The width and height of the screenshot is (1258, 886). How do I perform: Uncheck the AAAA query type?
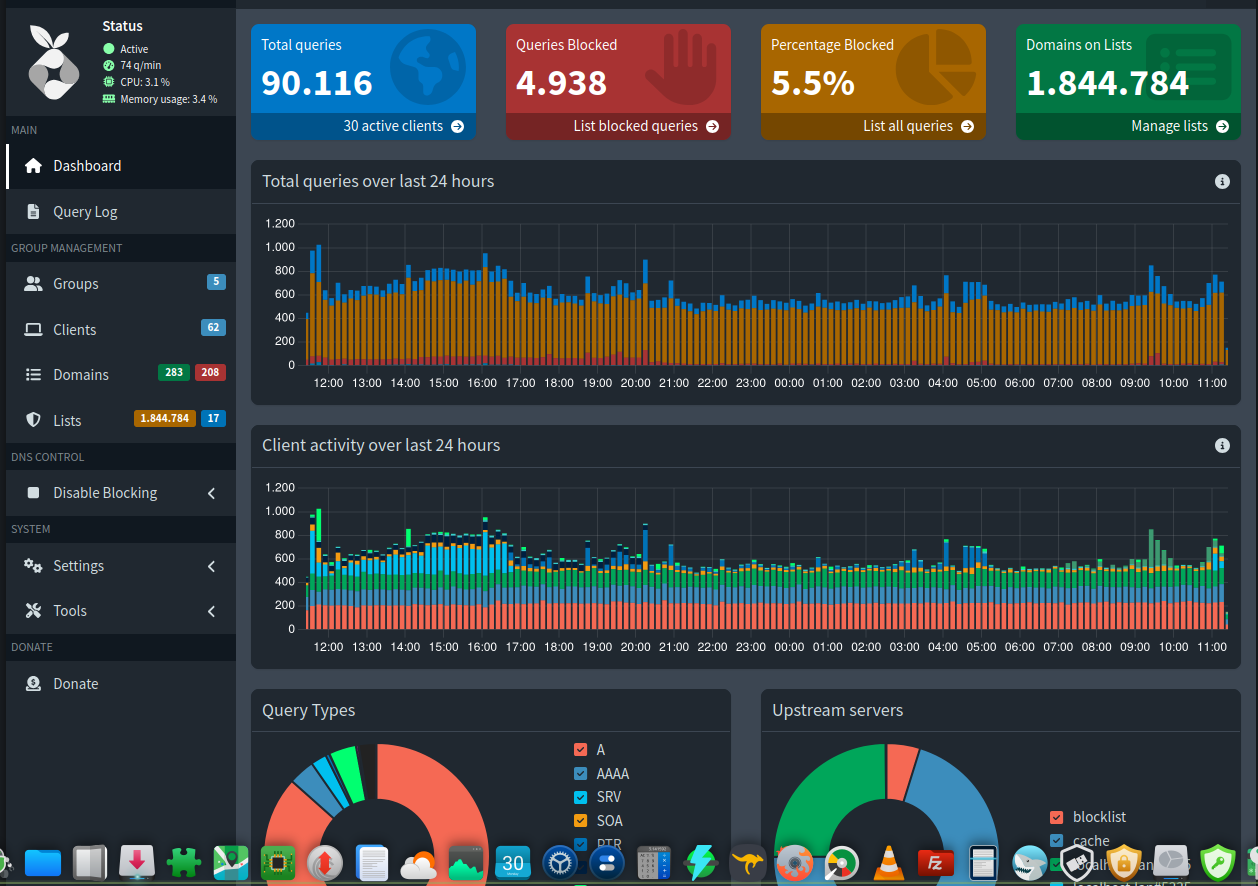pos(581,773)
